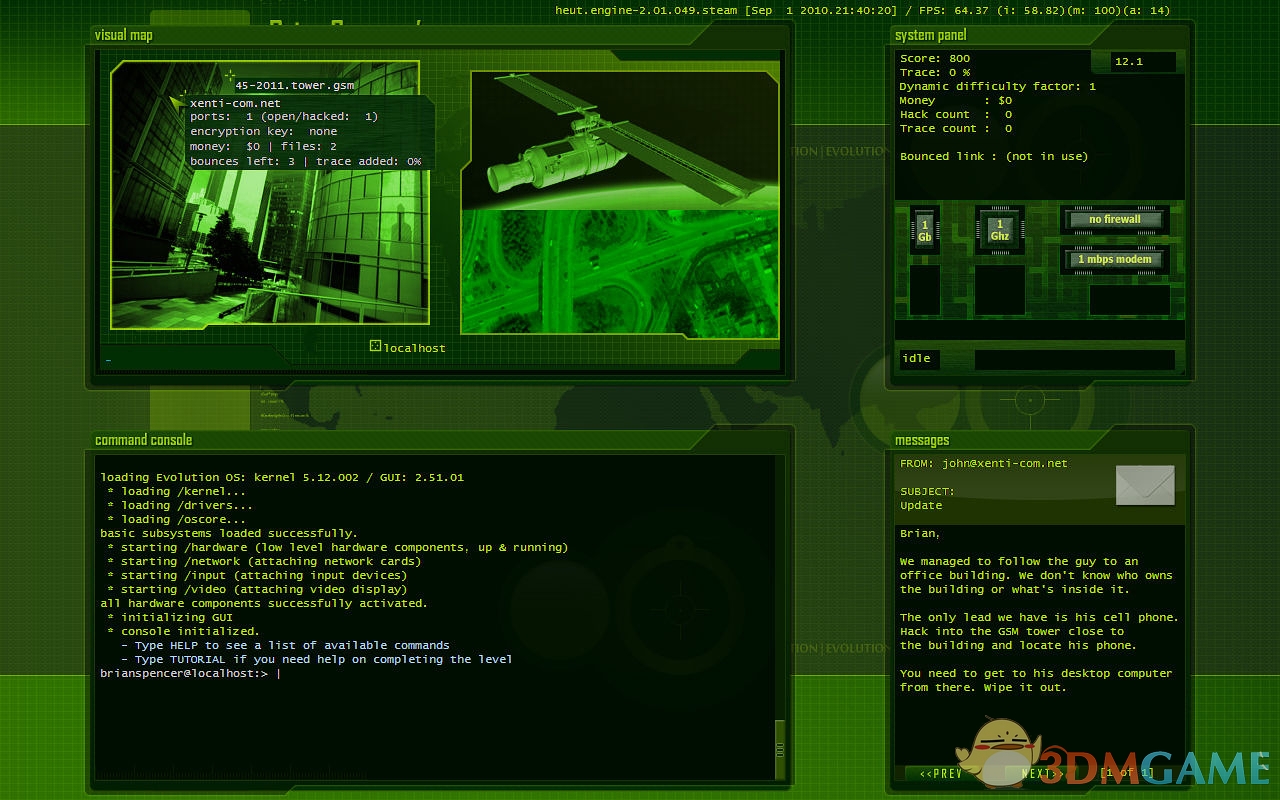The width and height of the screenshot is (1280, 800).
Task: Click the xenti-com.net server marker
Action: [180, 102]
